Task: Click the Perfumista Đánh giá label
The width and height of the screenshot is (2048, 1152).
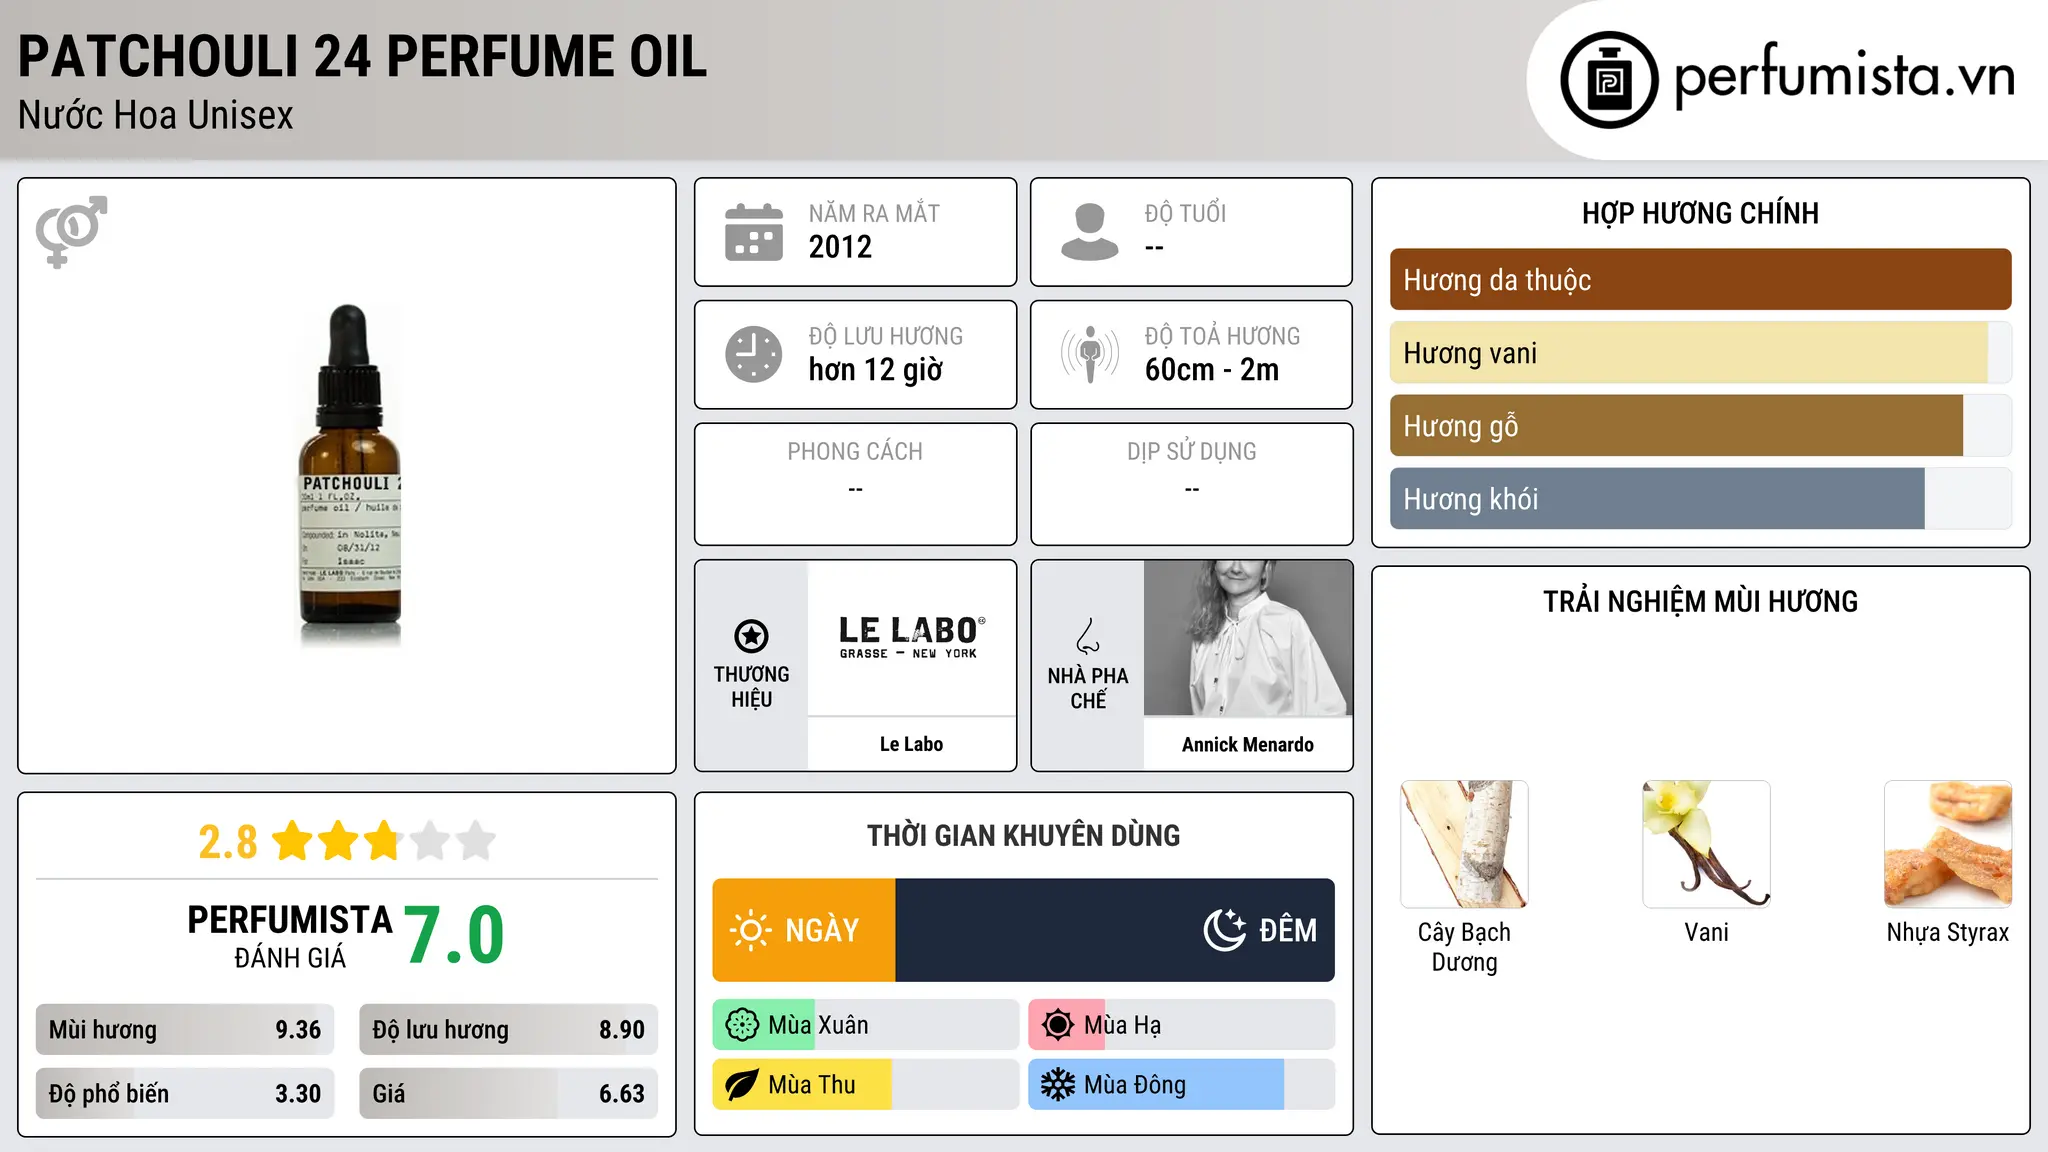Action: (290, 937)
